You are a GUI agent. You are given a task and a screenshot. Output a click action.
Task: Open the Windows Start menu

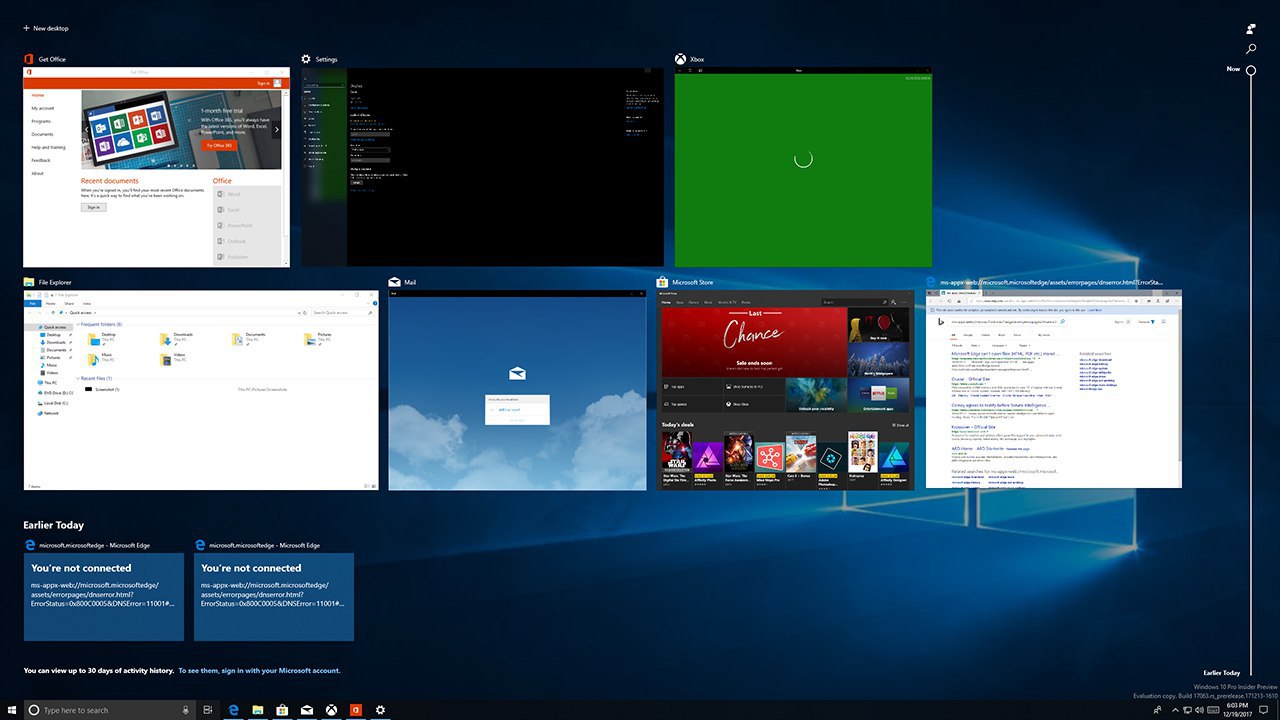(x=11, y=709)
